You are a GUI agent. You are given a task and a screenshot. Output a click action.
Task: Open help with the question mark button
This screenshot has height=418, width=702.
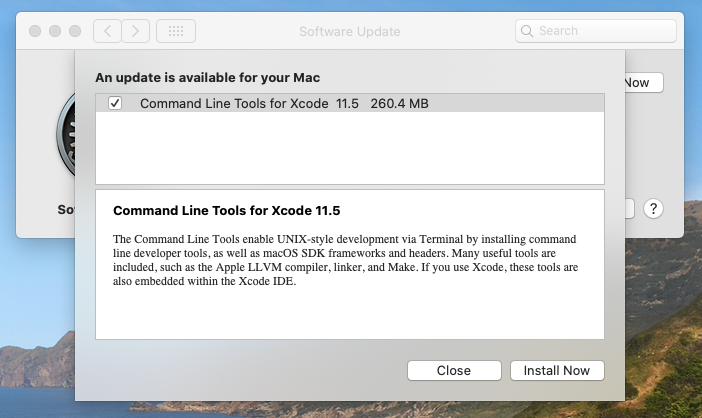[653, 209]
